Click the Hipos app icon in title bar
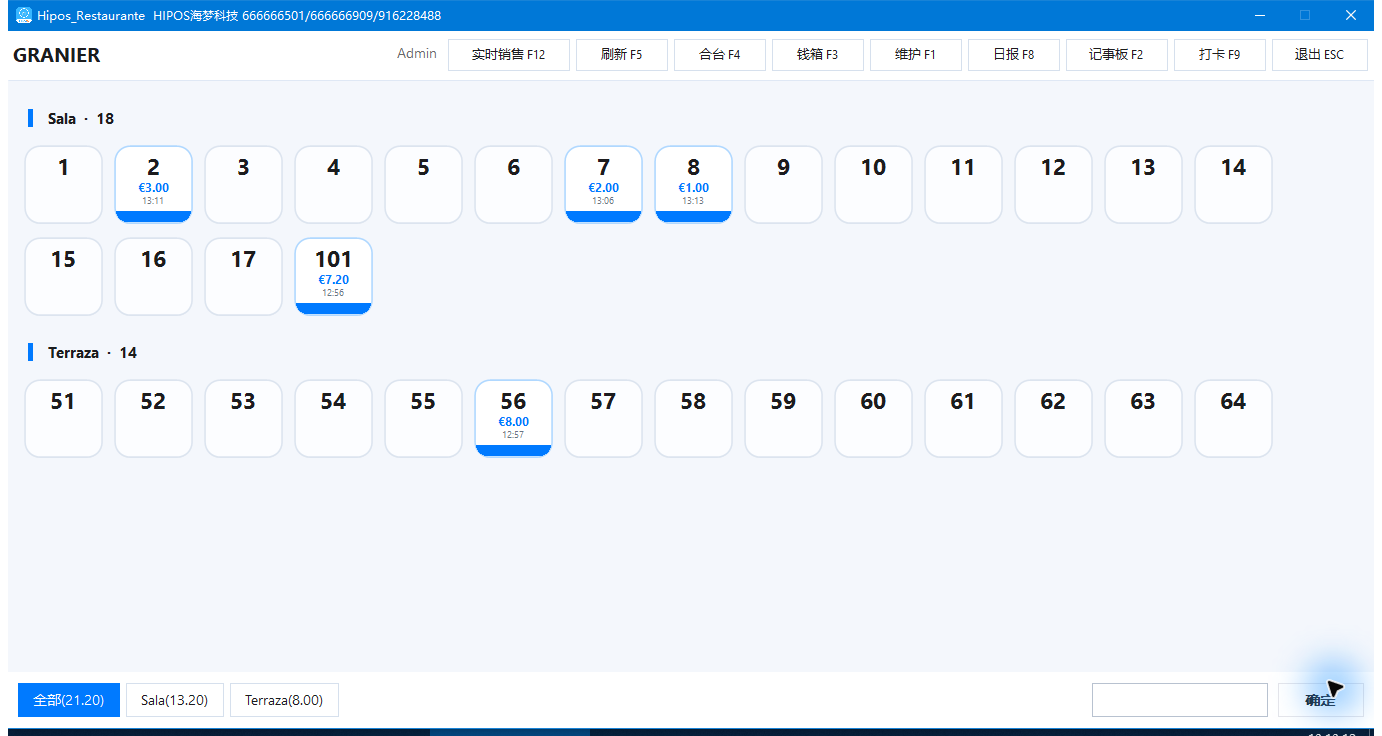The image size is (1382, 736). pos(24,15)
